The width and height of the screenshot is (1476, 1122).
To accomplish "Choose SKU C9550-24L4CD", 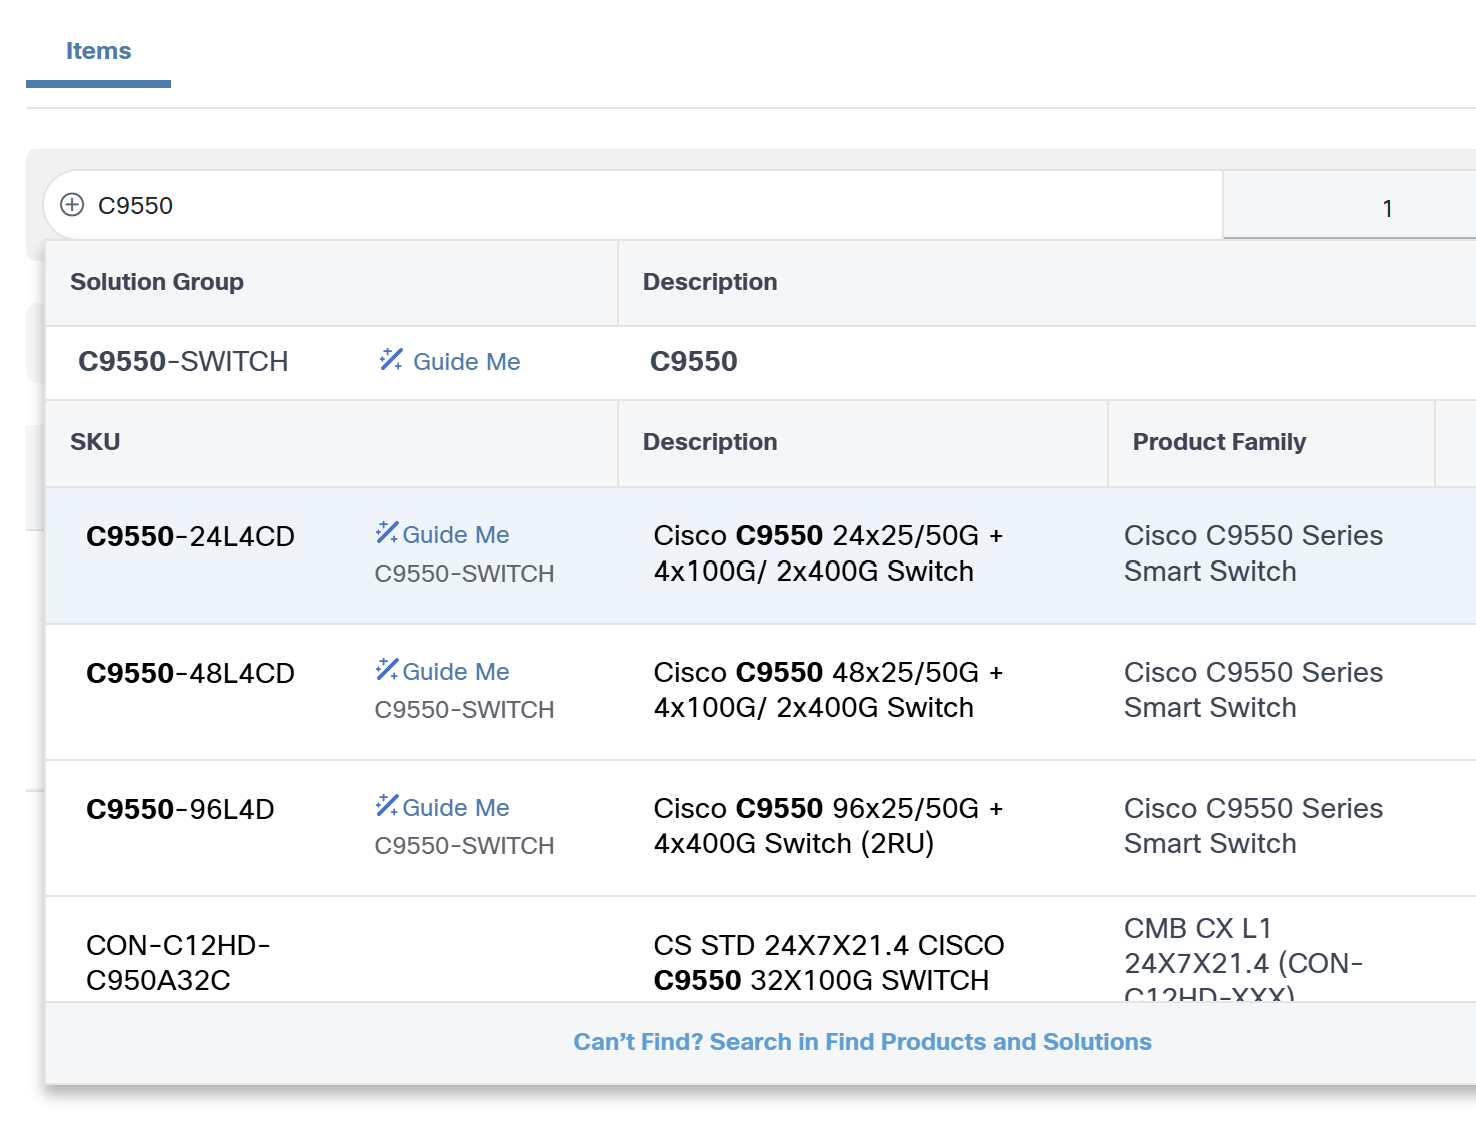I will 190,536.
